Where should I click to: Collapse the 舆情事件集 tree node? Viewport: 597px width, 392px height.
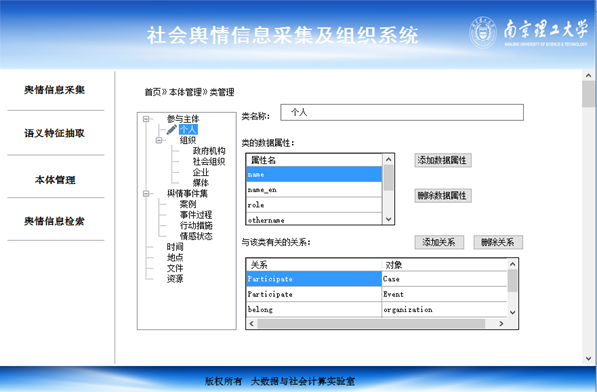(x=146, y=193)
